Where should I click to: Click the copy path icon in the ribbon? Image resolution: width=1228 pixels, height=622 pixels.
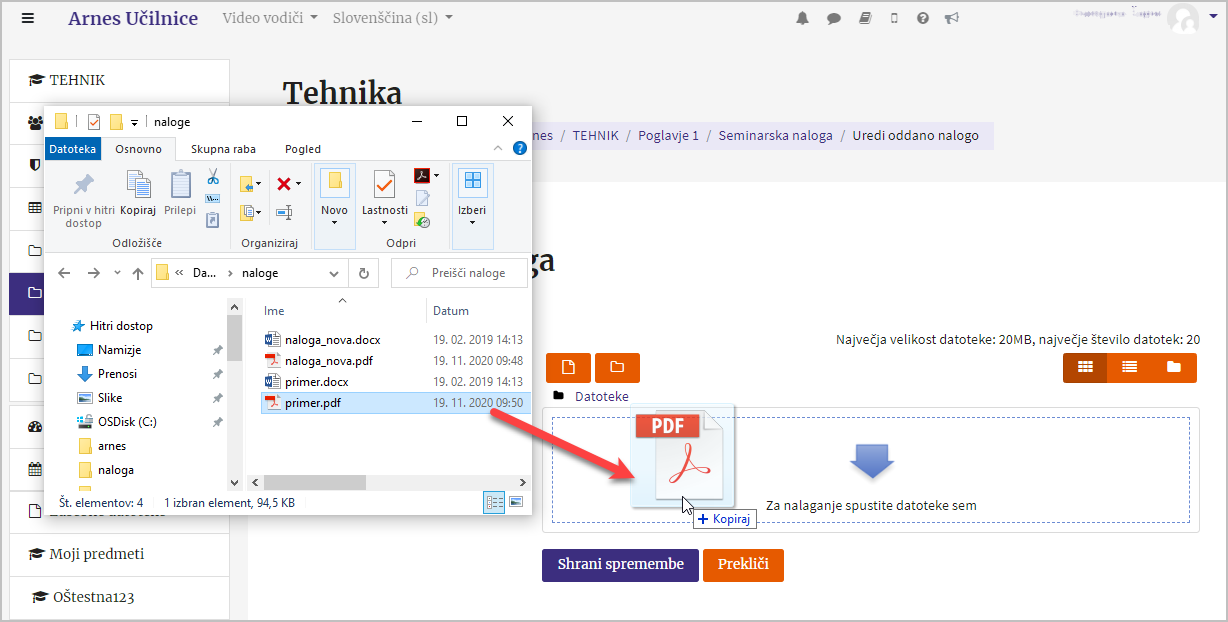click(213, 198)
